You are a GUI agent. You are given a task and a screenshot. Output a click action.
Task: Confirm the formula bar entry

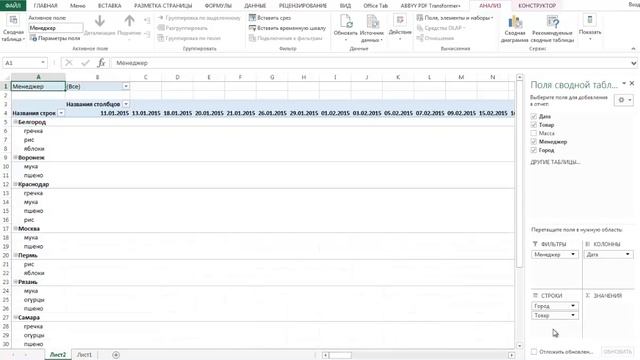85,63
